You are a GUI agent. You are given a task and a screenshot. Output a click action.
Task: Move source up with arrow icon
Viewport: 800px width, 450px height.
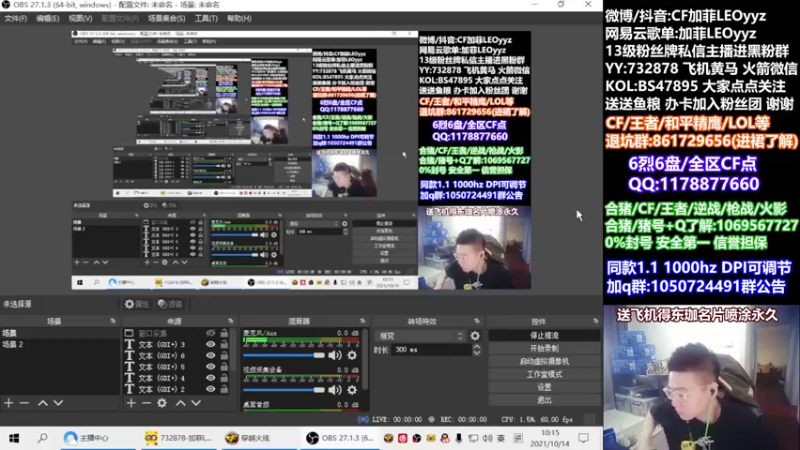pyautogui.click(x=181, y=403)
